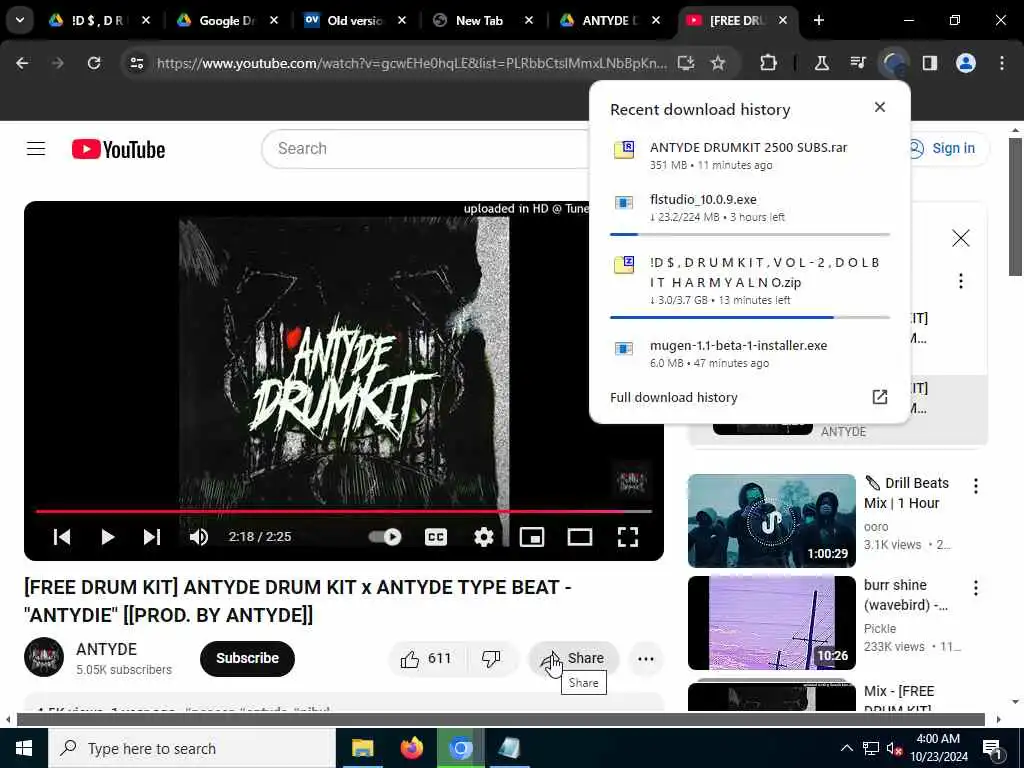
Task: Open ANTYDE channel avatar
Action: pyautogui.click(x=44, y=657)
